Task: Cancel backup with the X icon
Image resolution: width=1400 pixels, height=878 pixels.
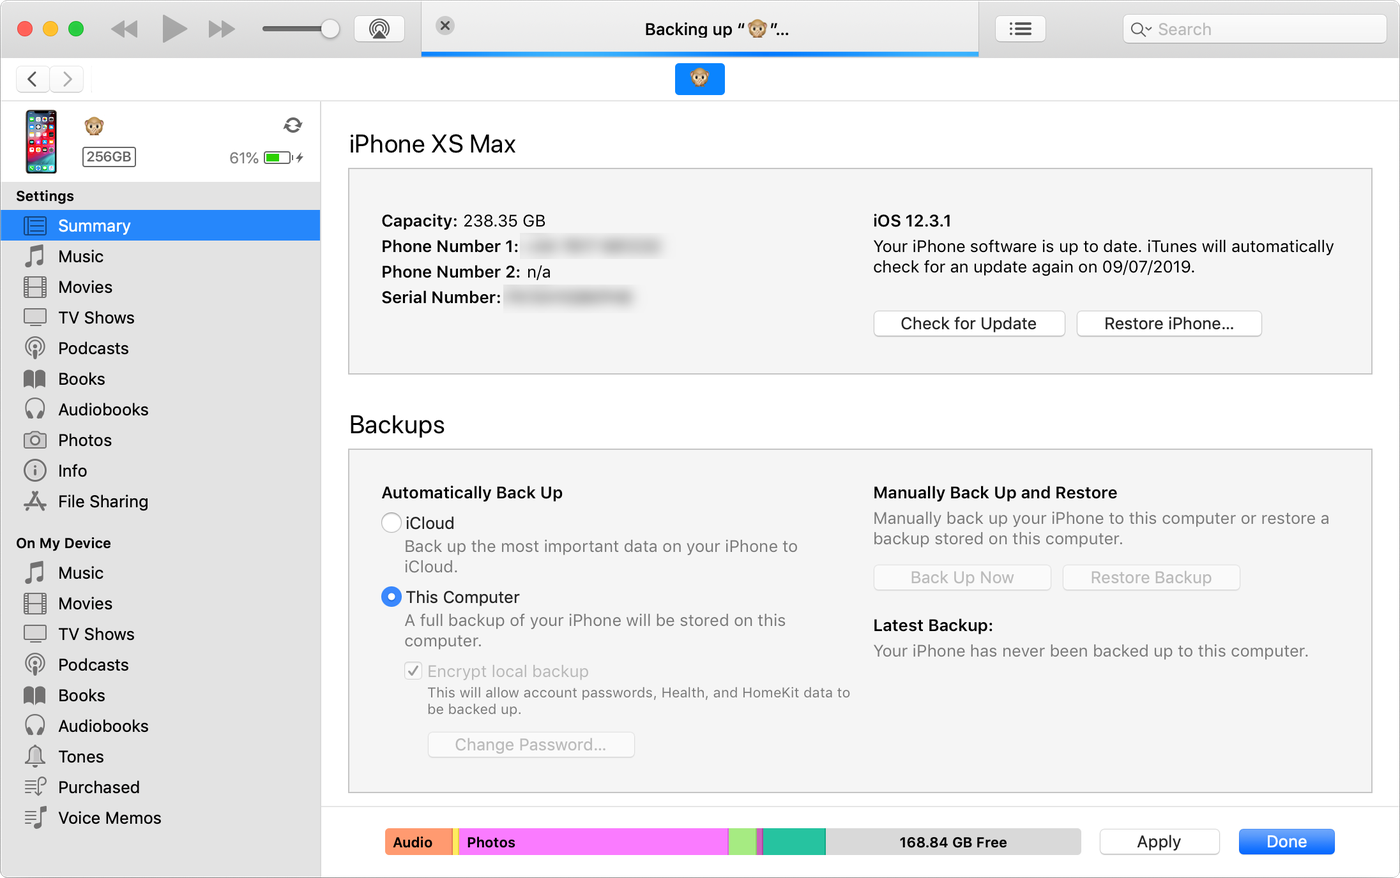Action: tap(446, 26)
